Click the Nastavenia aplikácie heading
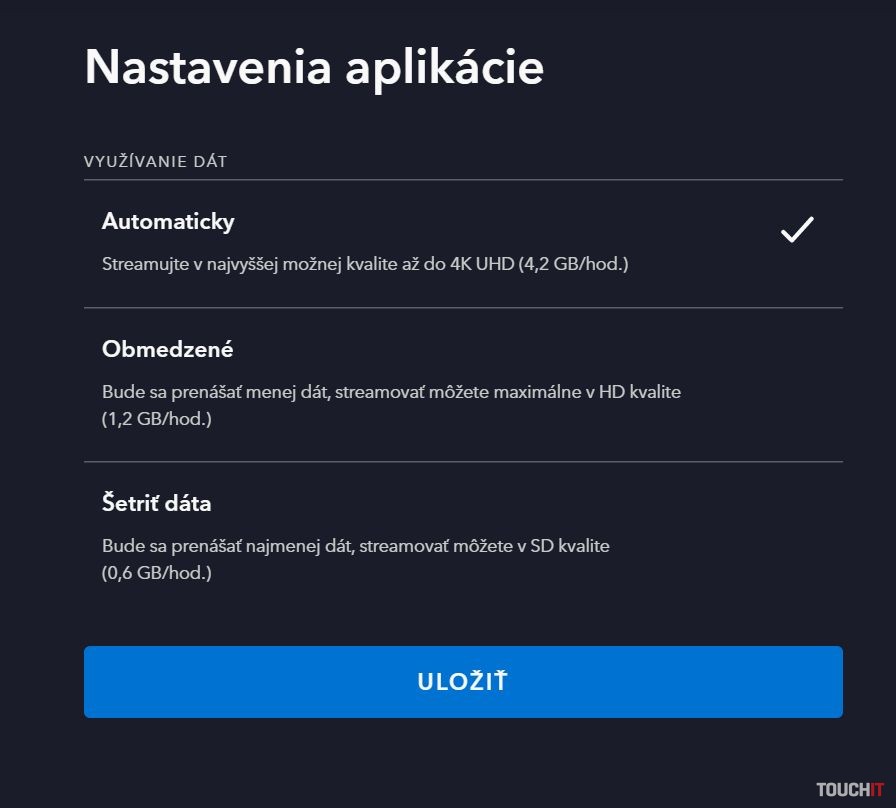This screenshot has height=808, width=896. pyautogui.click(x=314, y=67)
